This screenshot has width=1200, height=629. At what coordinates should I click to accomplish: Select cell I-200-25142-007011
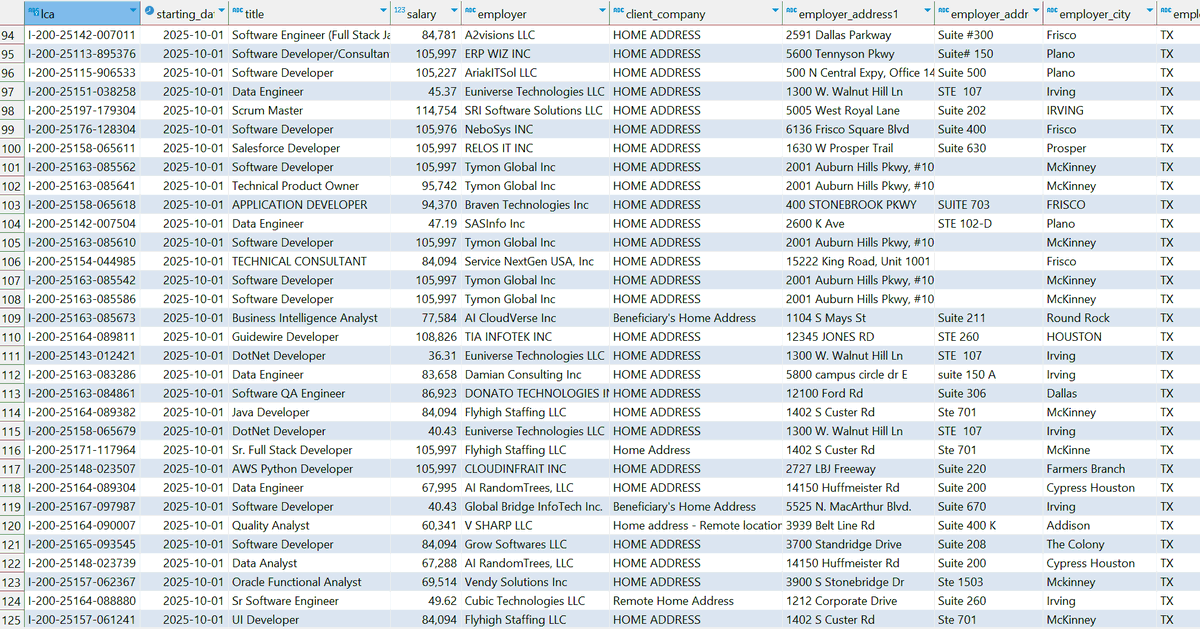[x=83, y=35]
